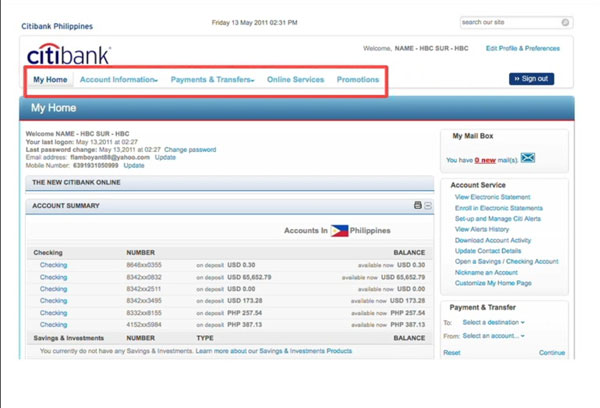Expand the Payments & Transfers menu
The image size is (600, 408).
click(212, 80)
